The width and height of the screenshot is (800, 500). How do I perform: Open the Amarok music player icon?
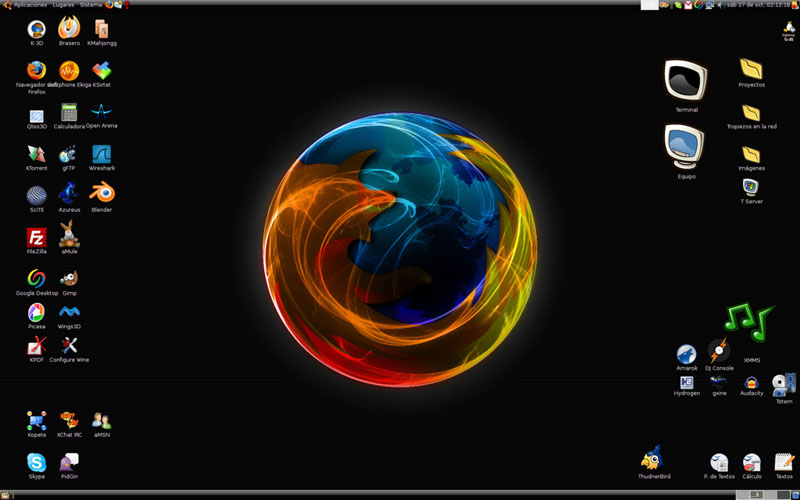click(x=686, y=354)
